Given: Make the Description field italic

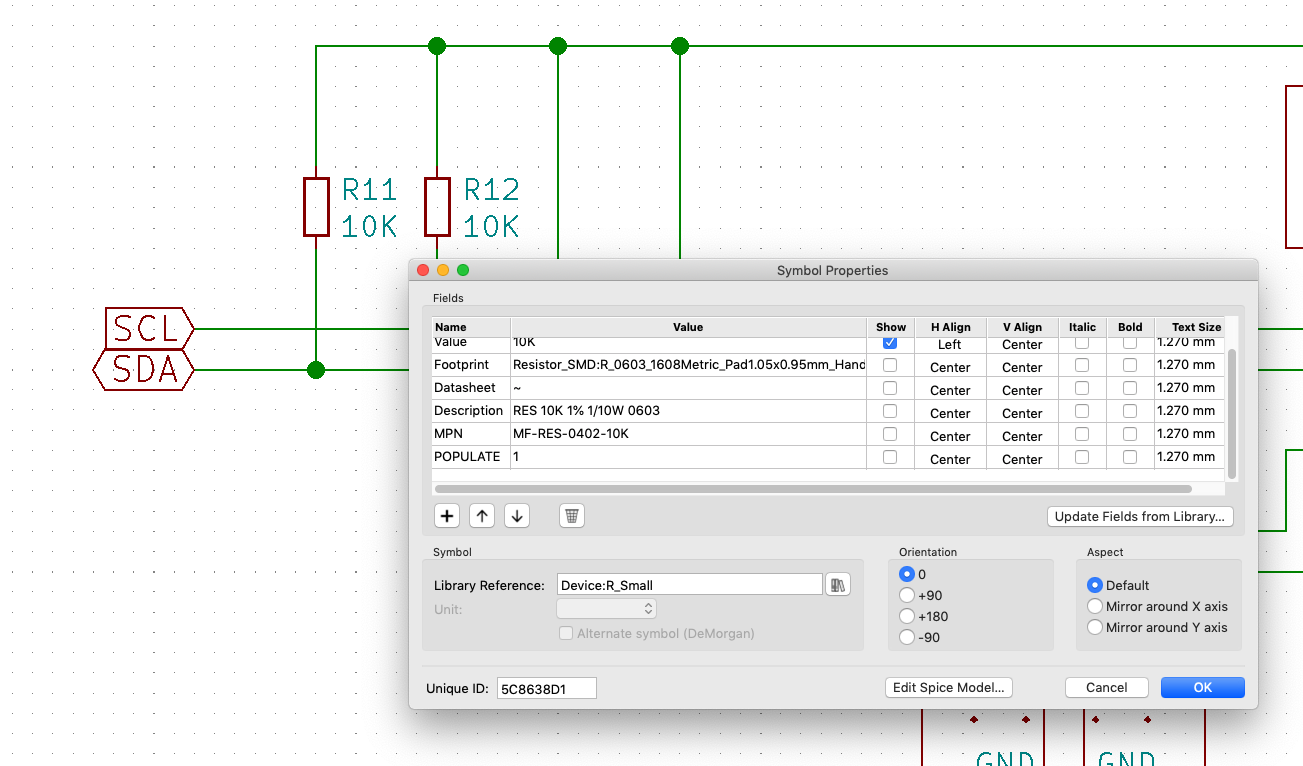Looking at the screenshot, I should (x=1081, y=411).
